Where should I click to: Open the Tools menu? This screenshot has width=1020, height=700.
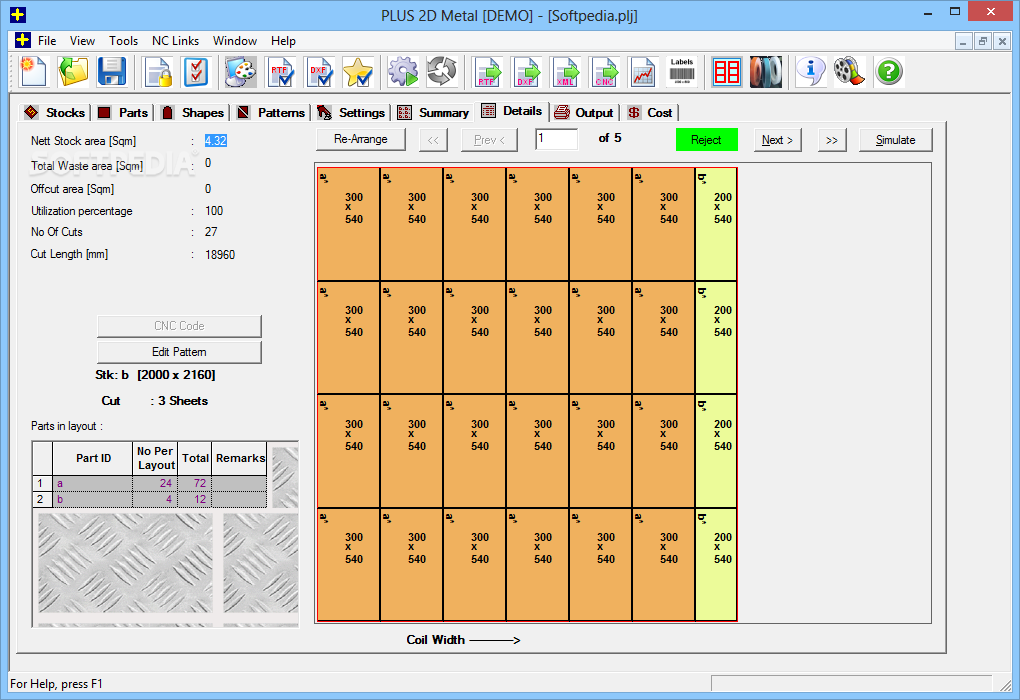[124, 40]
